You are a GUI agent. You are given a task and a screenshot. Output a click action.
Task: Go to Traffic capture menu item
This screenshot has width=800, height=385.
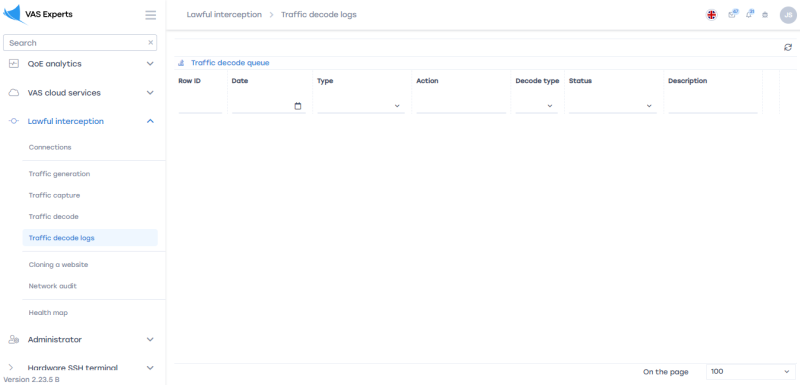[x=54, y=195]
